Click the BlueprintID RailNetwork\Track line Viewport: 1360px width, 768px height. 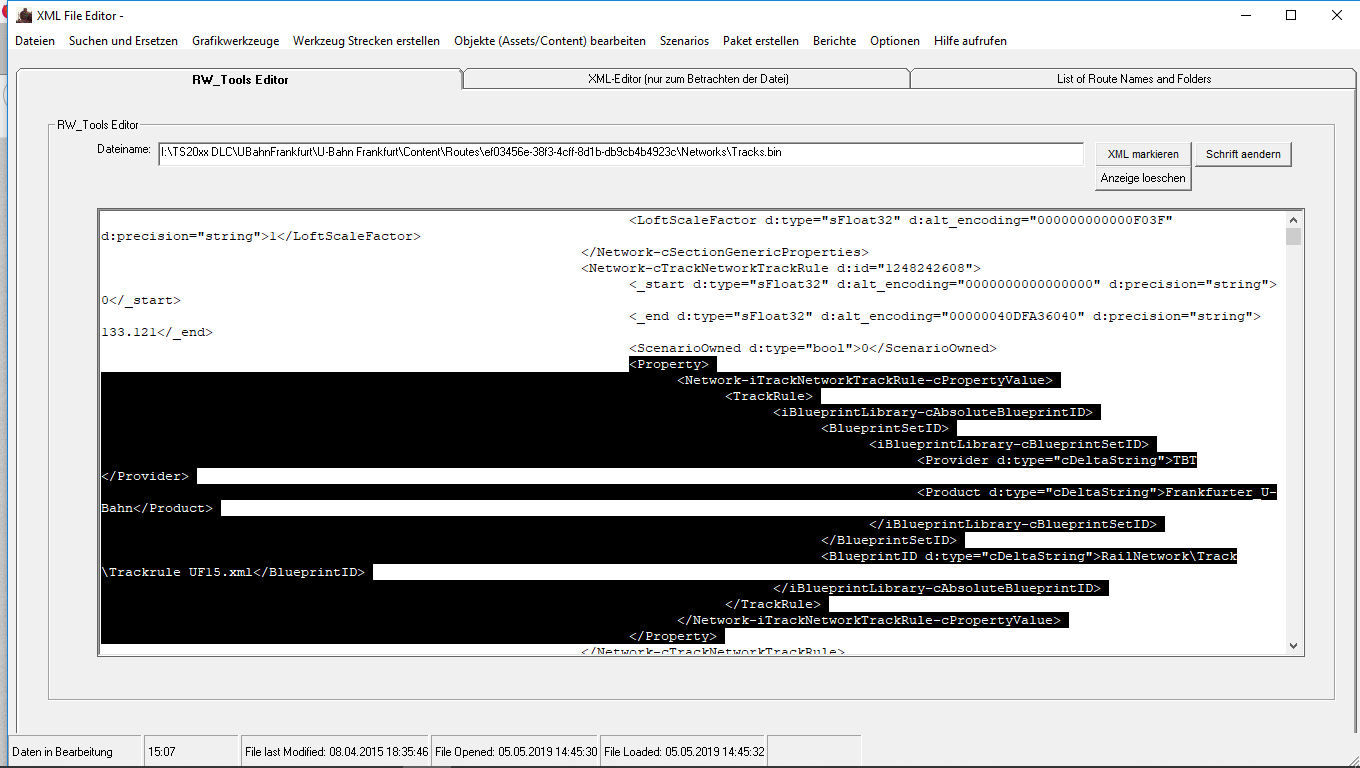pyautogui.click(x=1029, y=556)
